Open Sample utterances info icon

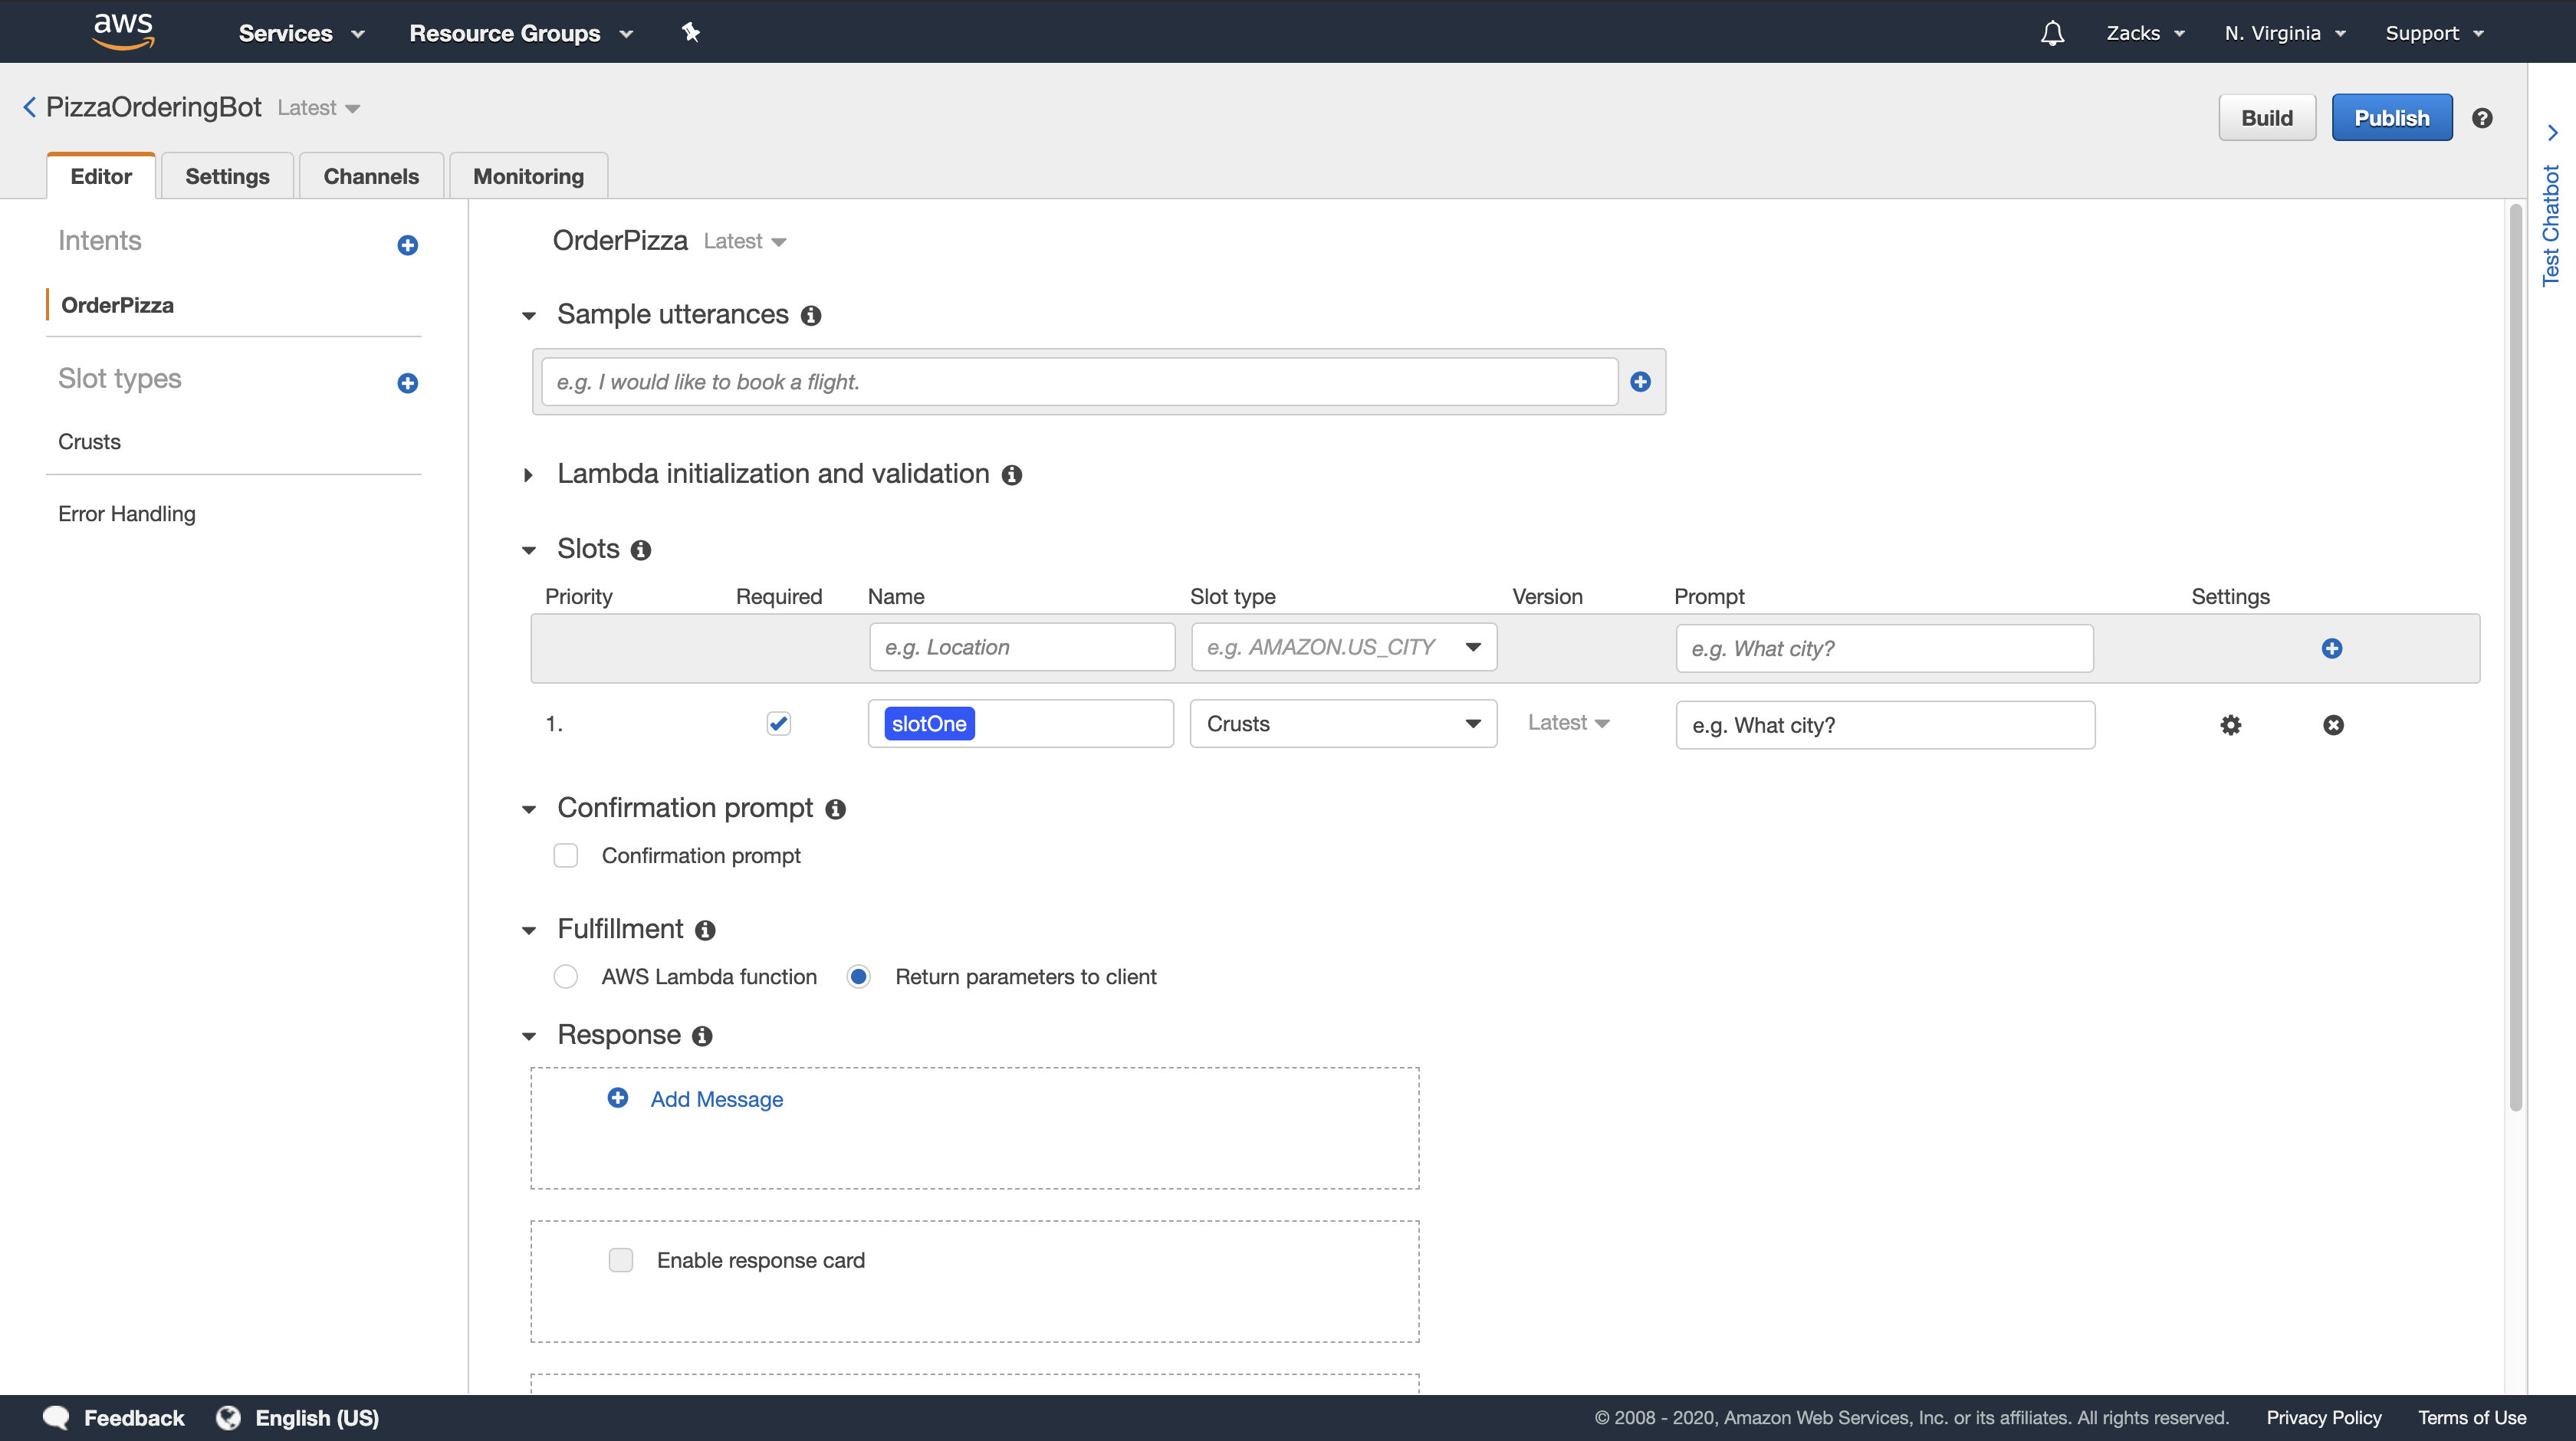811,316
